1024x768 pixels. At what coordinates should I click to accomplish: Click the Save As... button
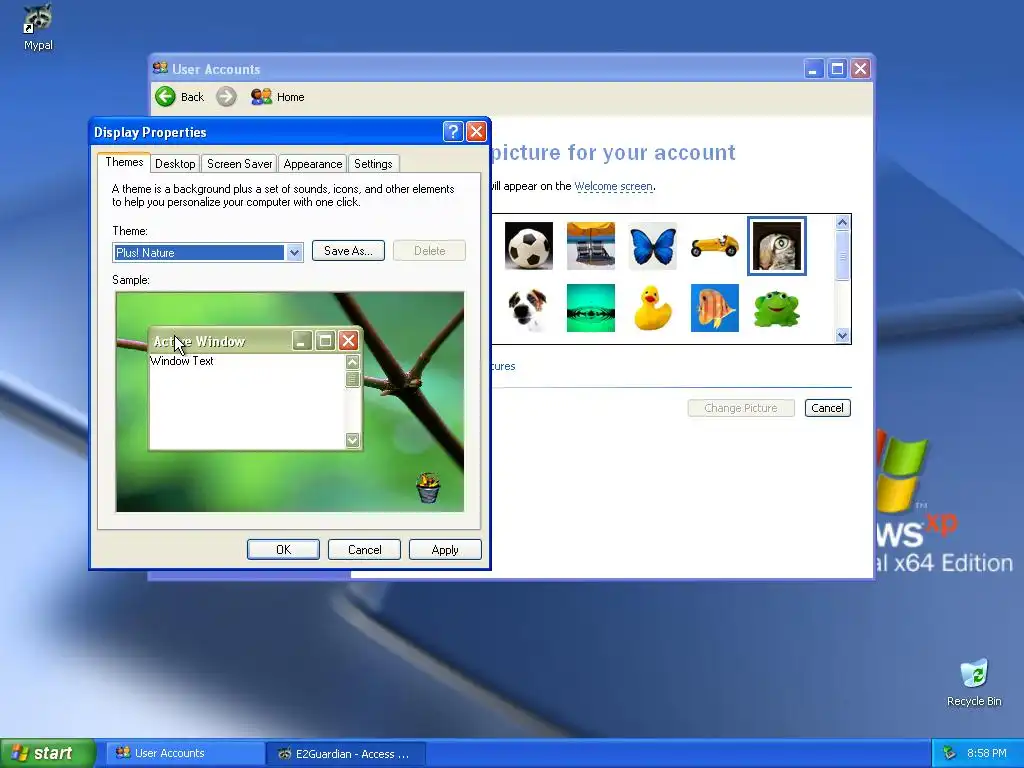coord(348,251)
